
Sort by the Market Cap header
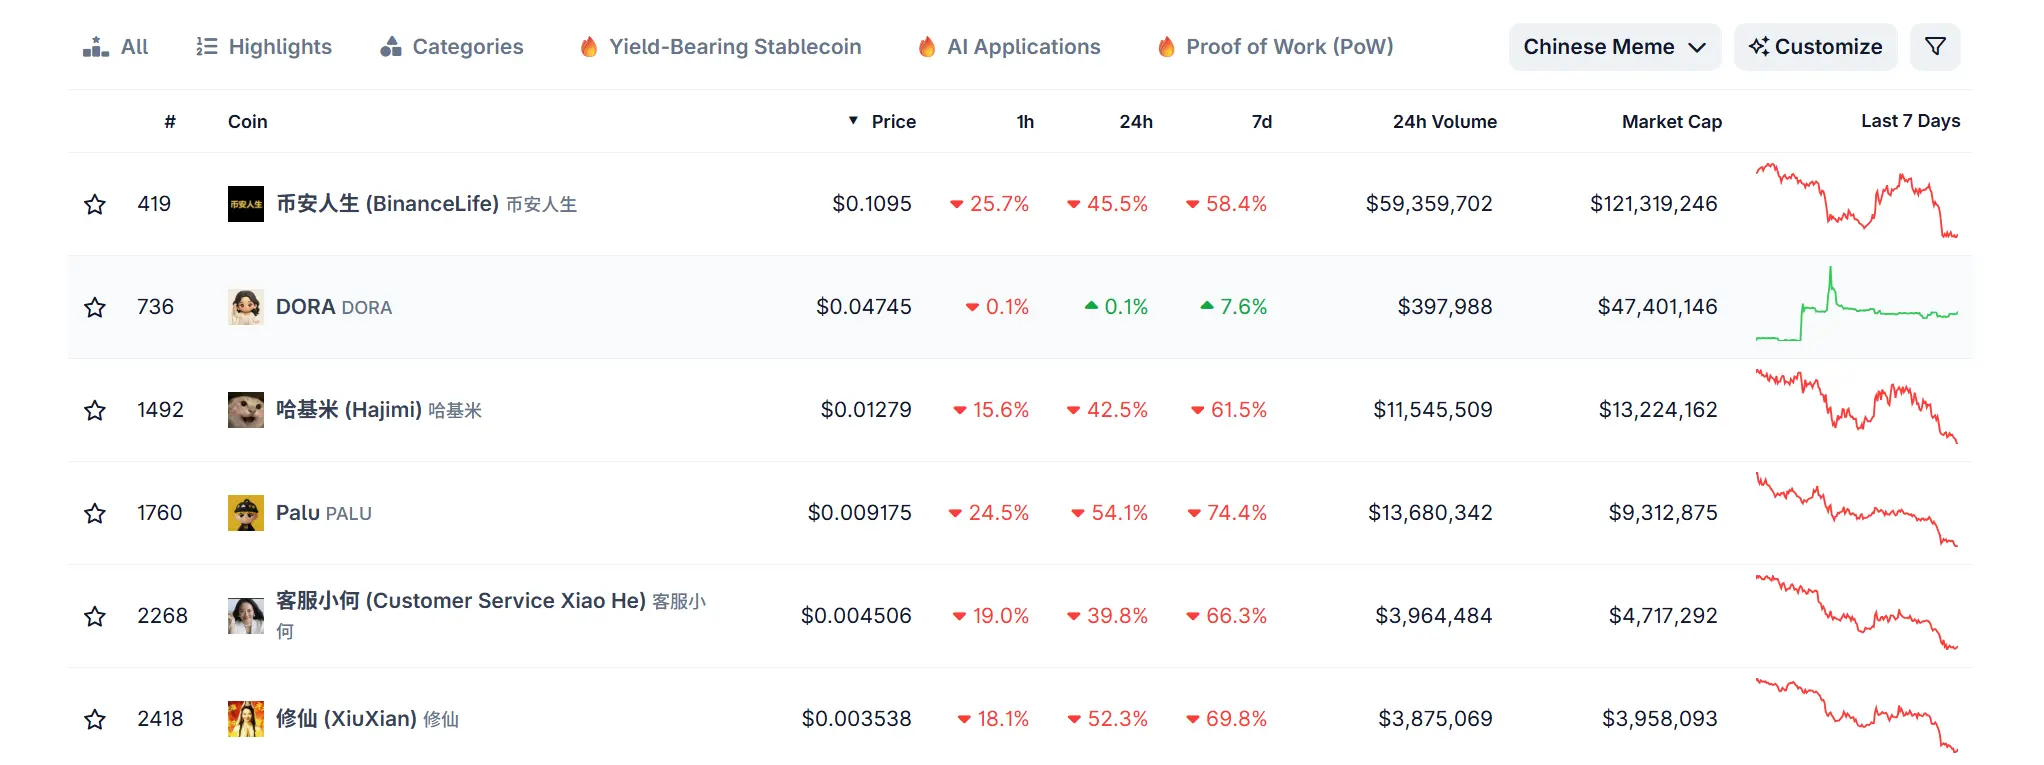tap(1671, 122)
